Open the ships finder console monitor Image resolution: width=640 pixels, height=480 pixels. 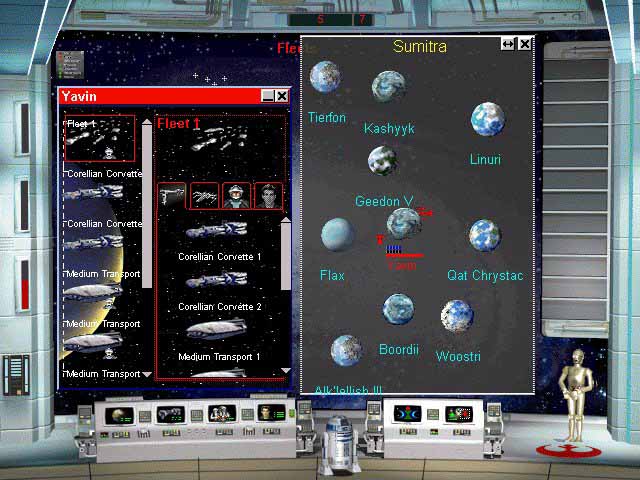point(171,415)
